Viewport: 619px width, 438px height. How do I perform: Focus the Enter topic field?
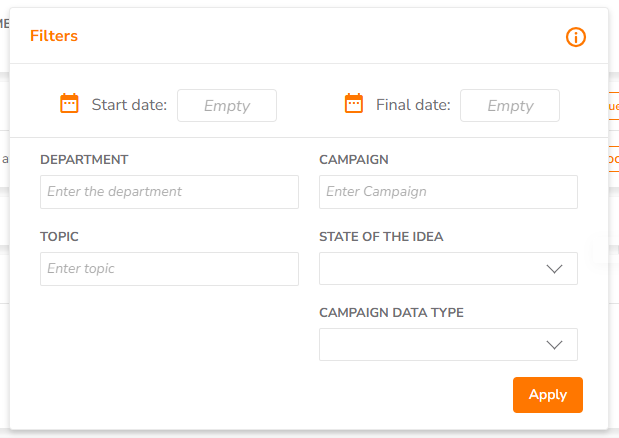click(169, 269)
